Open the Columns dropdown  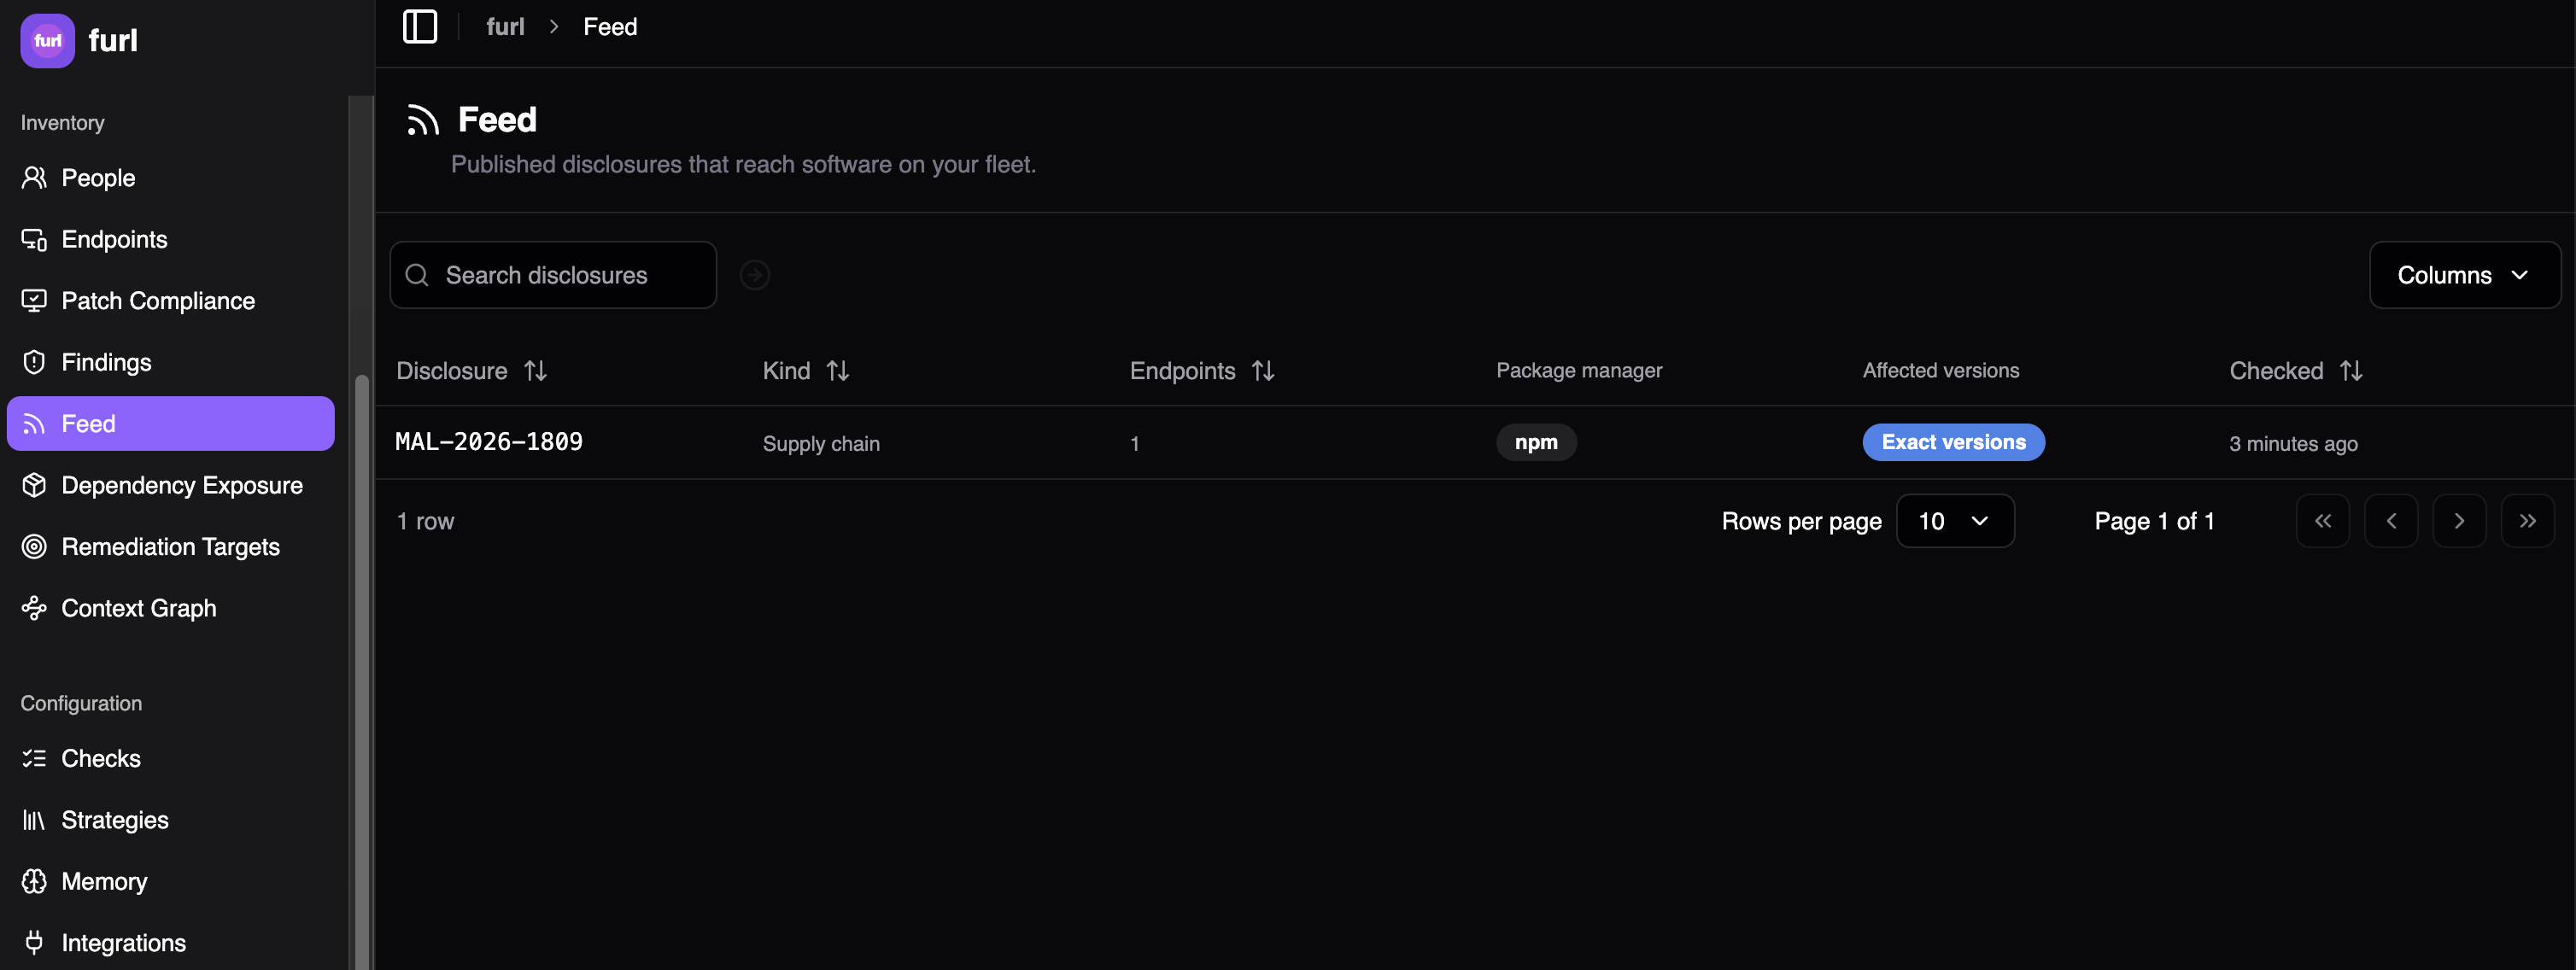pos(2464,275)
